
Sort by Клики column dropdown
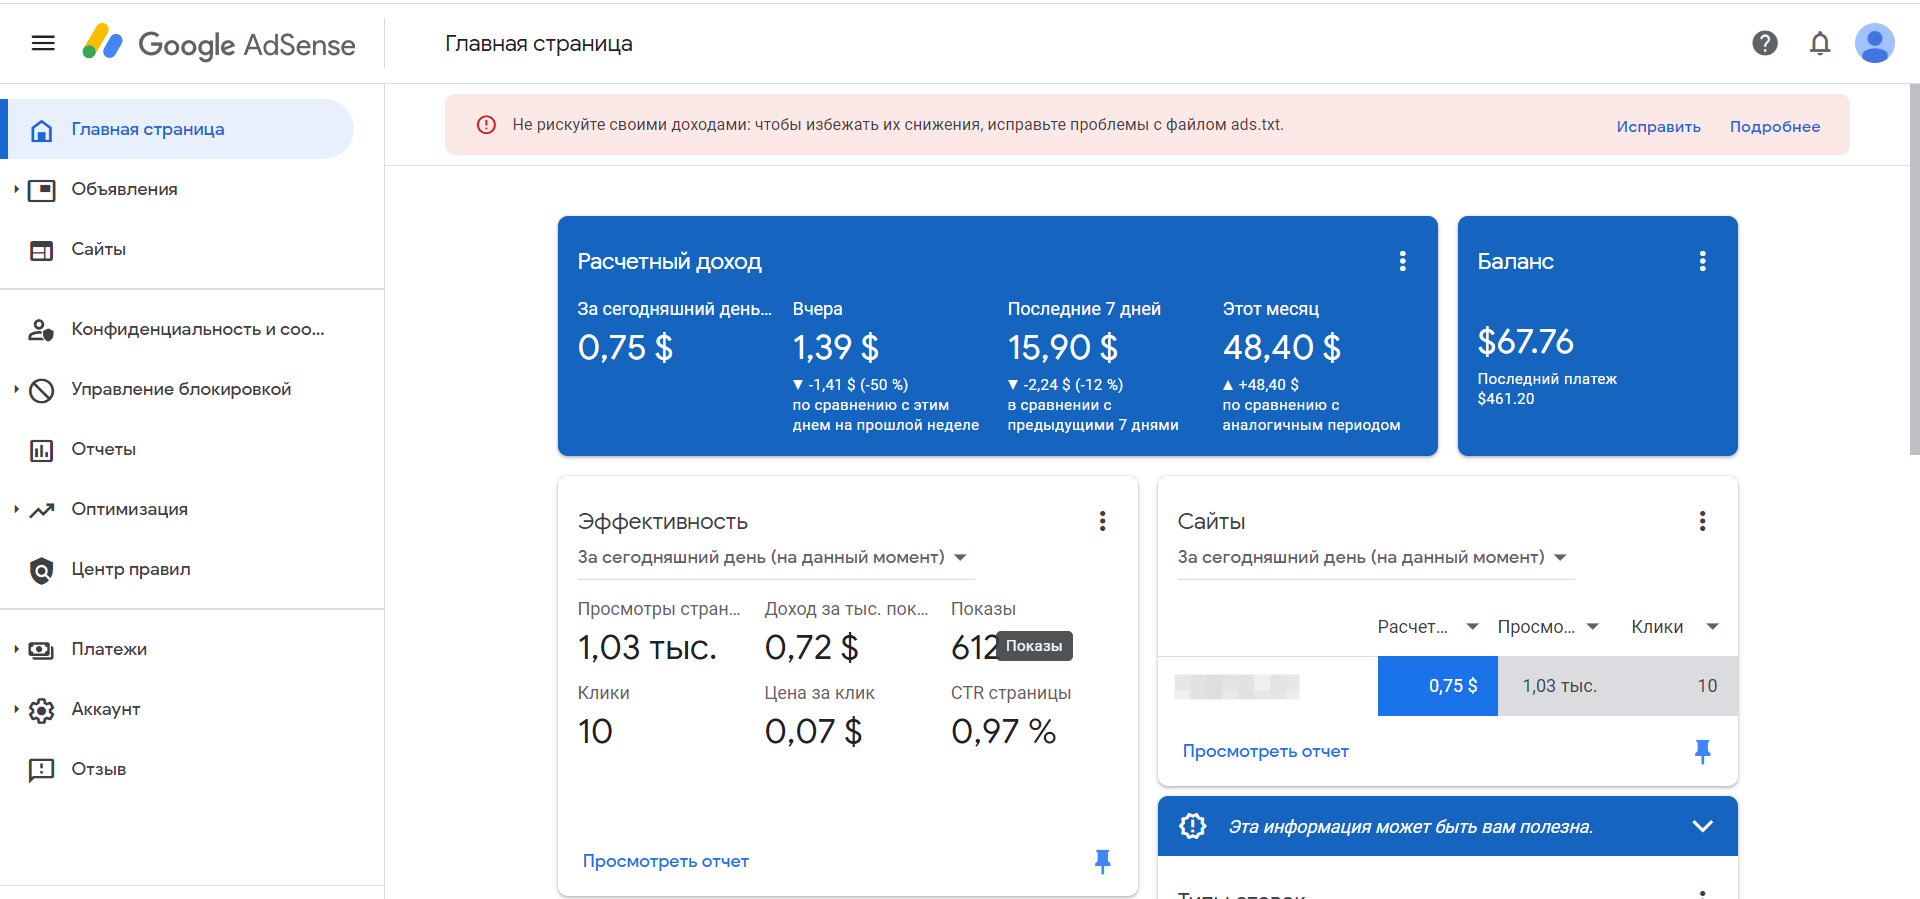[x=1712, y=627]
